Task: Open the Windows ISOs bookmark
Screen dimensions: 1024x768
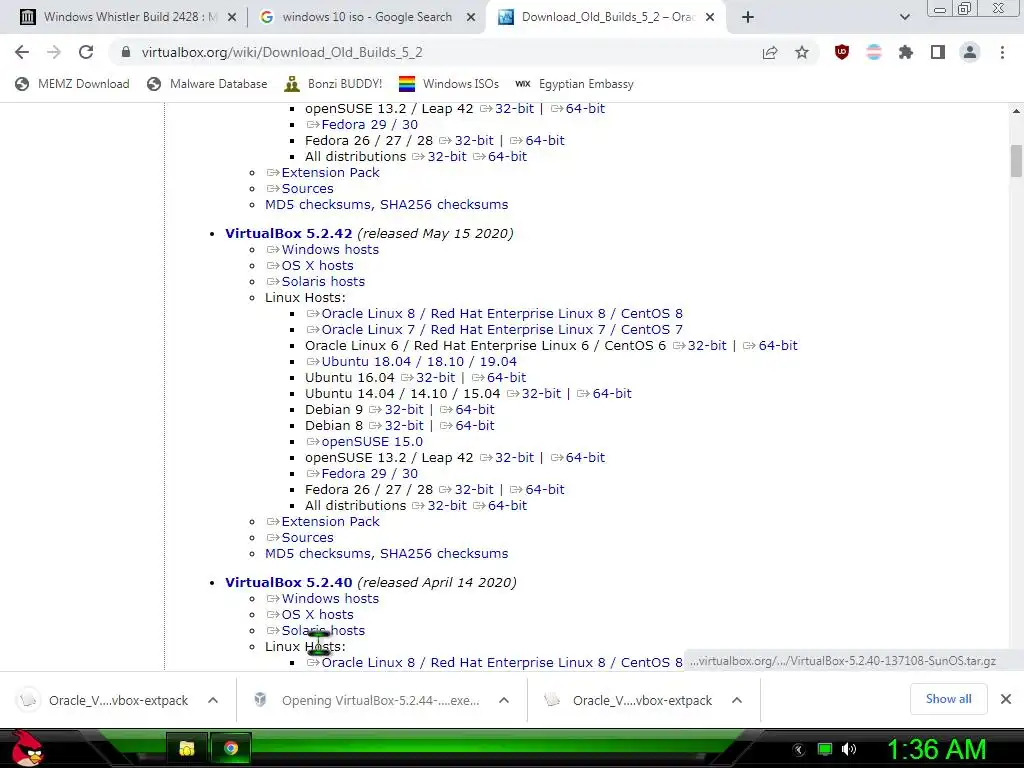Action: (x=449, y=84)
